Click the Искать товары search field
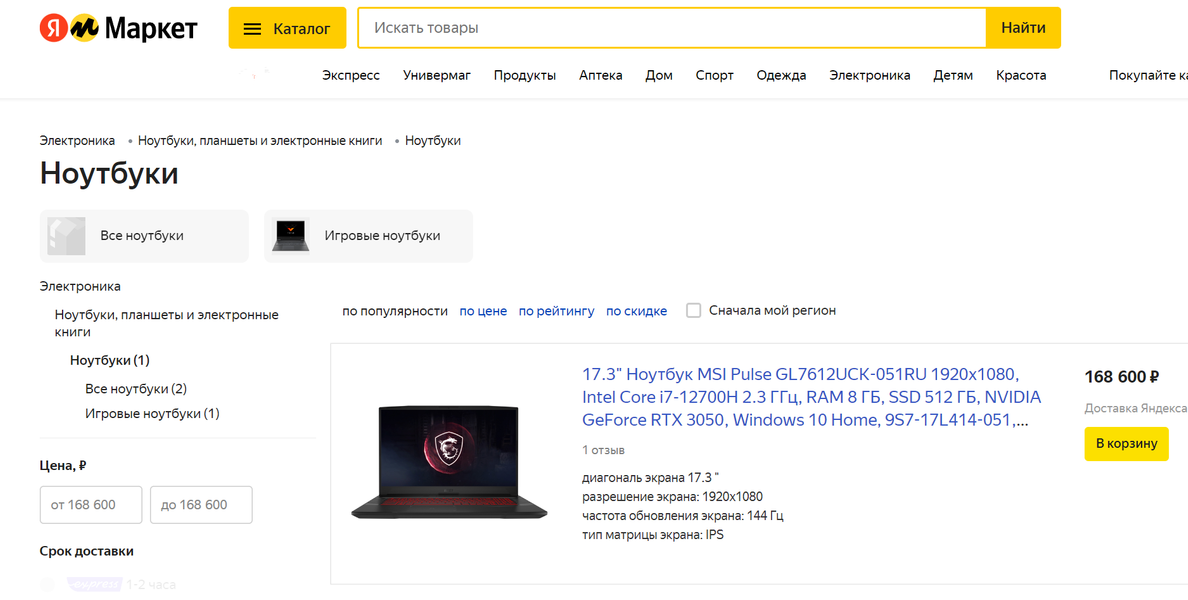 [x=672, y=28]
